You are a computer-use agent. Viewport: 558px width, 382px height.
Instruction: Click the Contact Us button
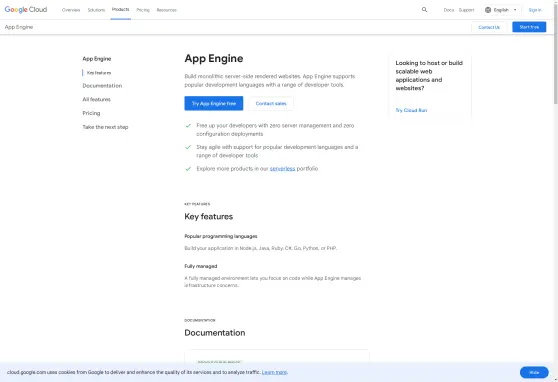click(489, 27)
